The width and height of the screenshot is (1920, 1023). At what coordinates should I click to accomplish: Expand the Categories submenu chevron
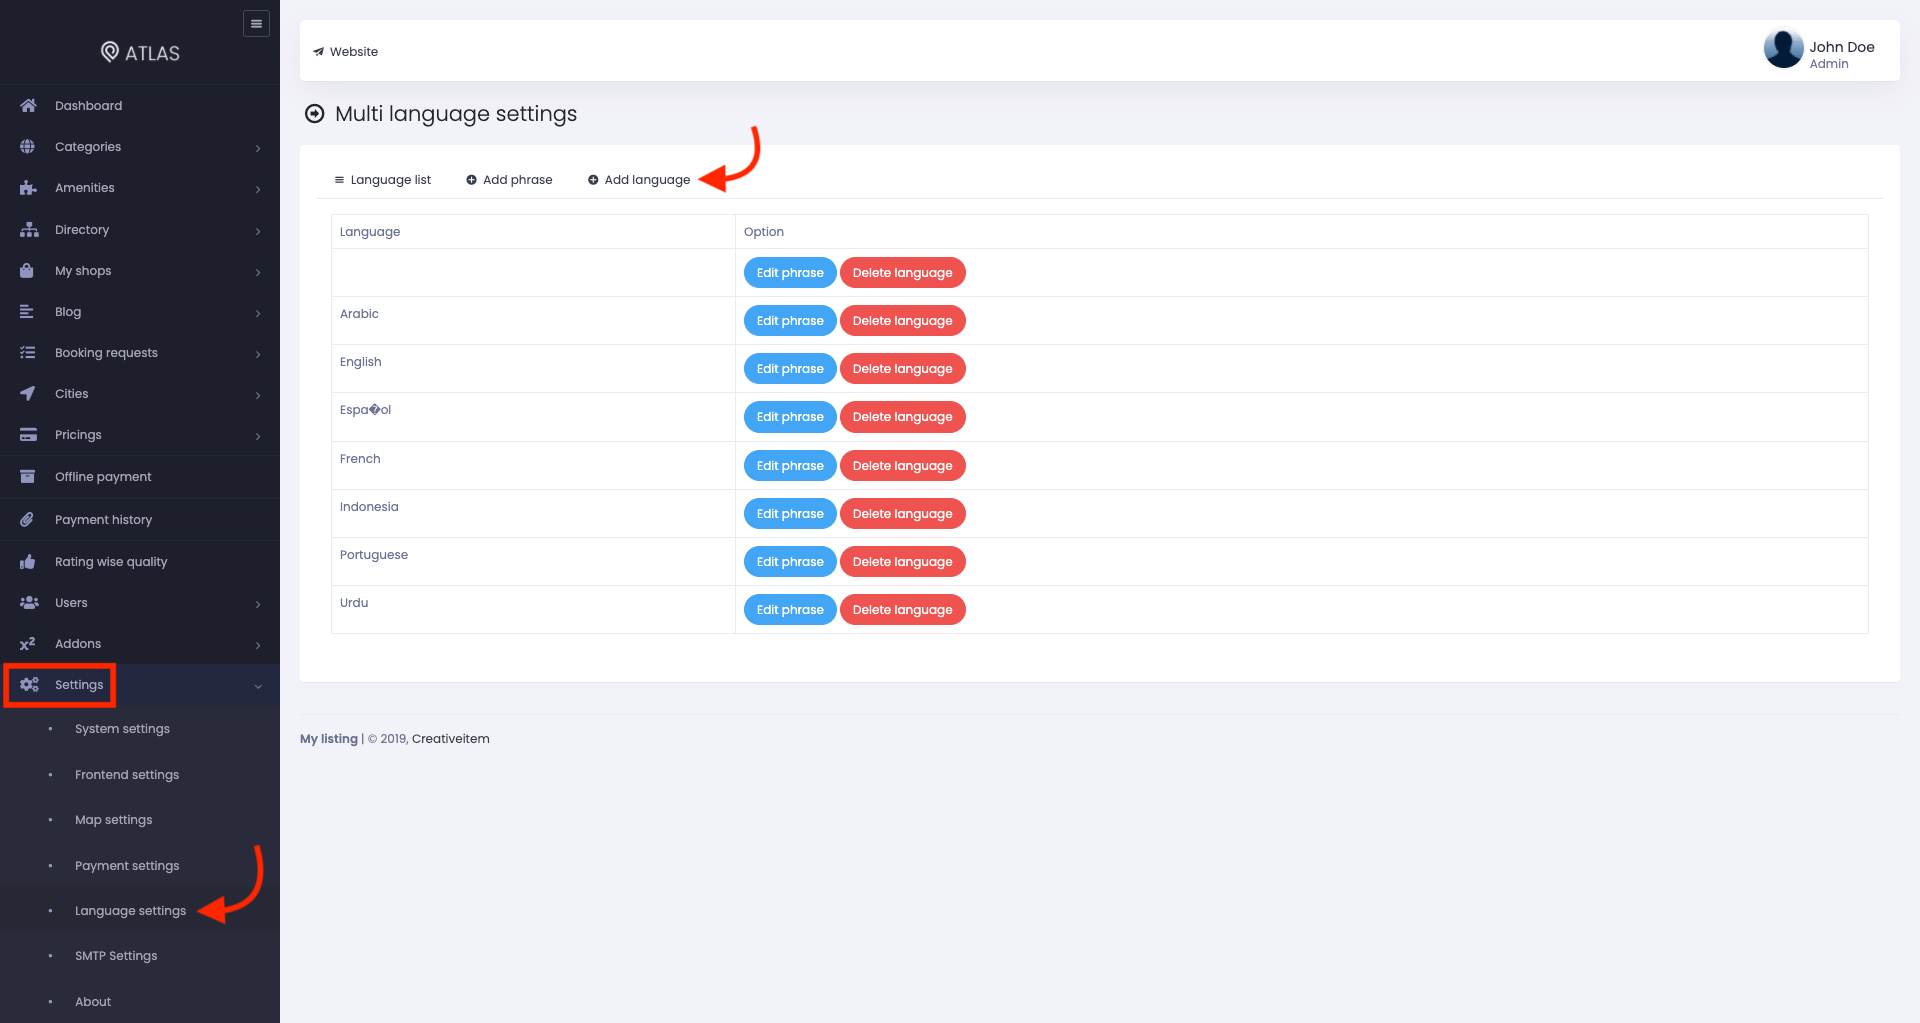pyautogui.click(x=258, y=148)
